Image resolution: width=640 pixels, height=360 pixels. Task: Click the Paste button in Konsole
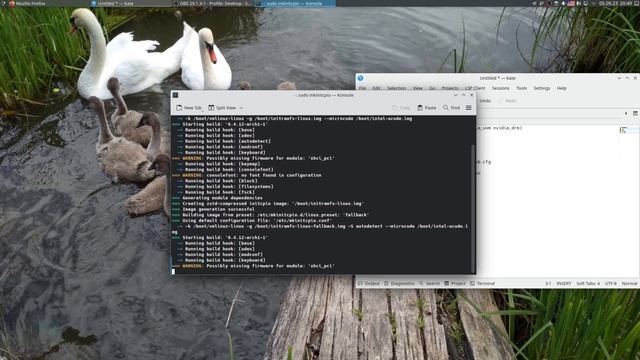click(x=427, y=108)
